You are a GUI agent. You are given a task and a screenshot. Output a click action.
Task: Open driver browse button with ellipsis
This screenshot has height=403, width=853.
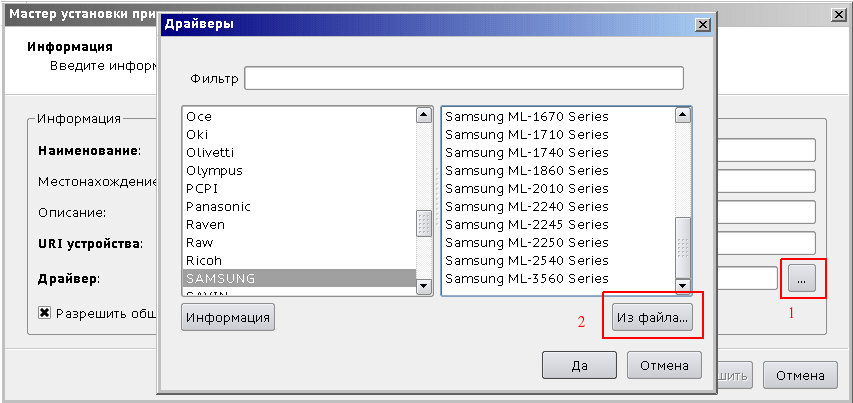(801, 279)
